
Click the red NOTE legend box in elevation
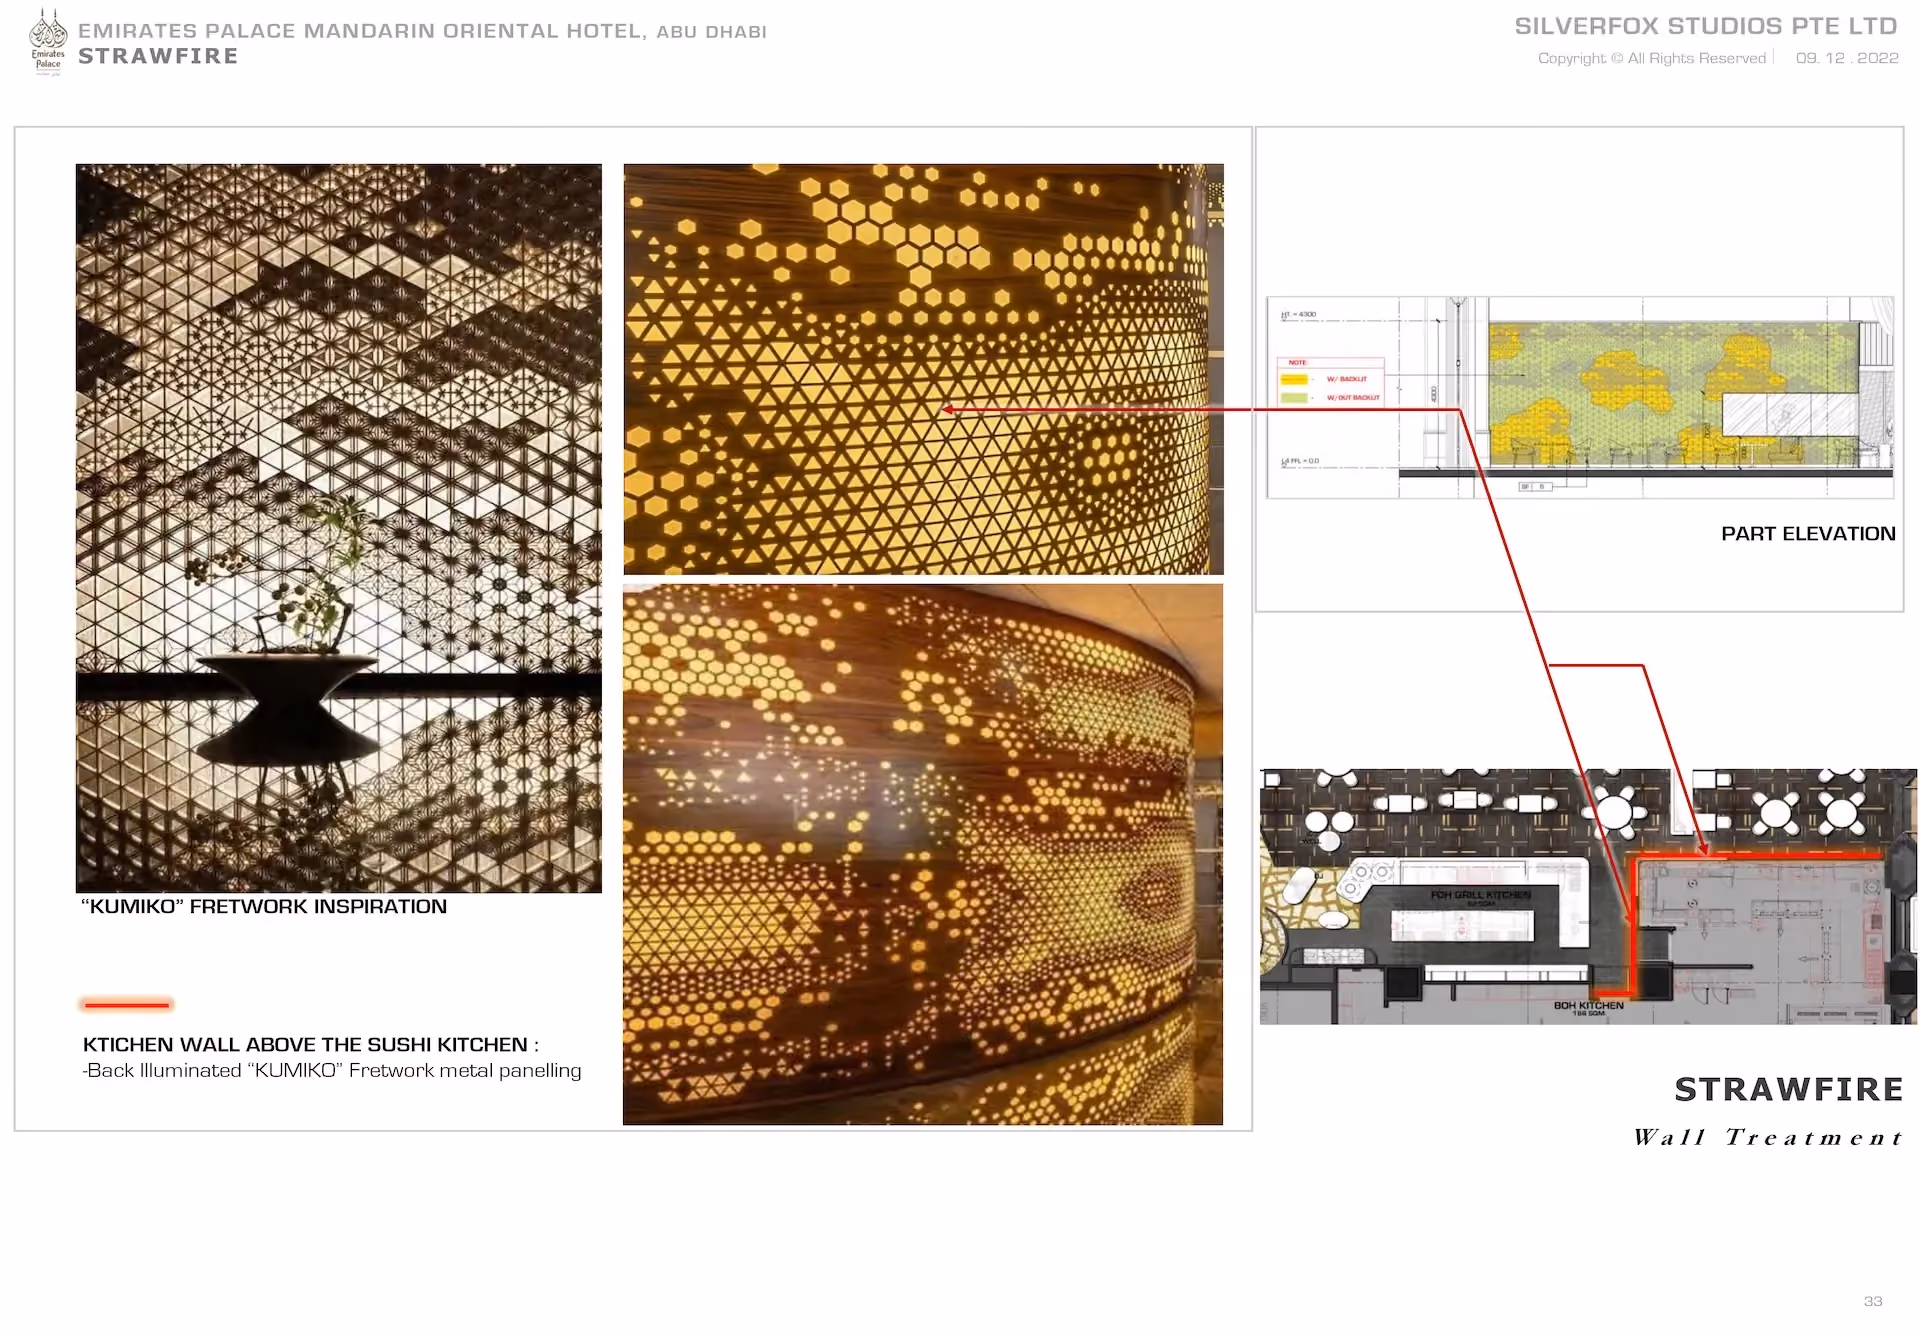(1330, 382)
